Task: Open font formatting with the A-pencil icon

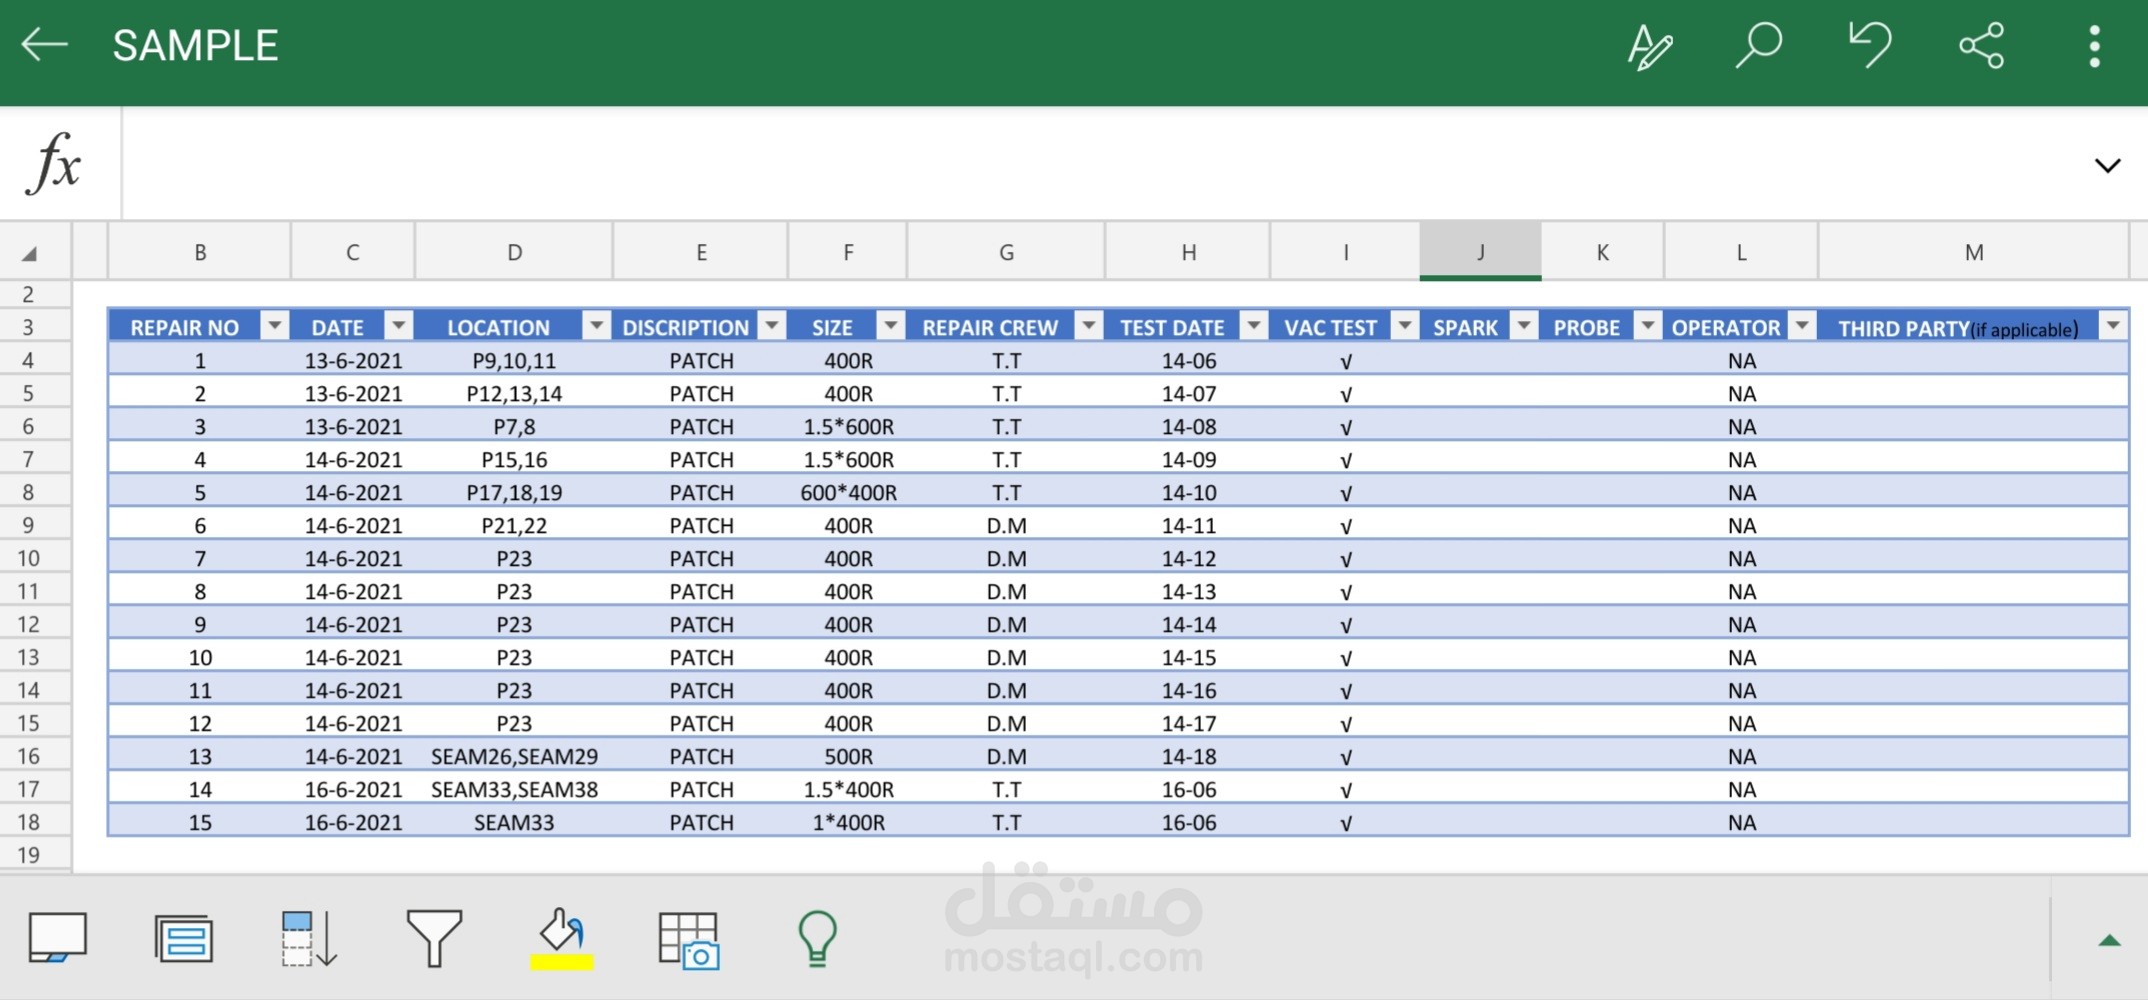Action: click(1650, 44)
